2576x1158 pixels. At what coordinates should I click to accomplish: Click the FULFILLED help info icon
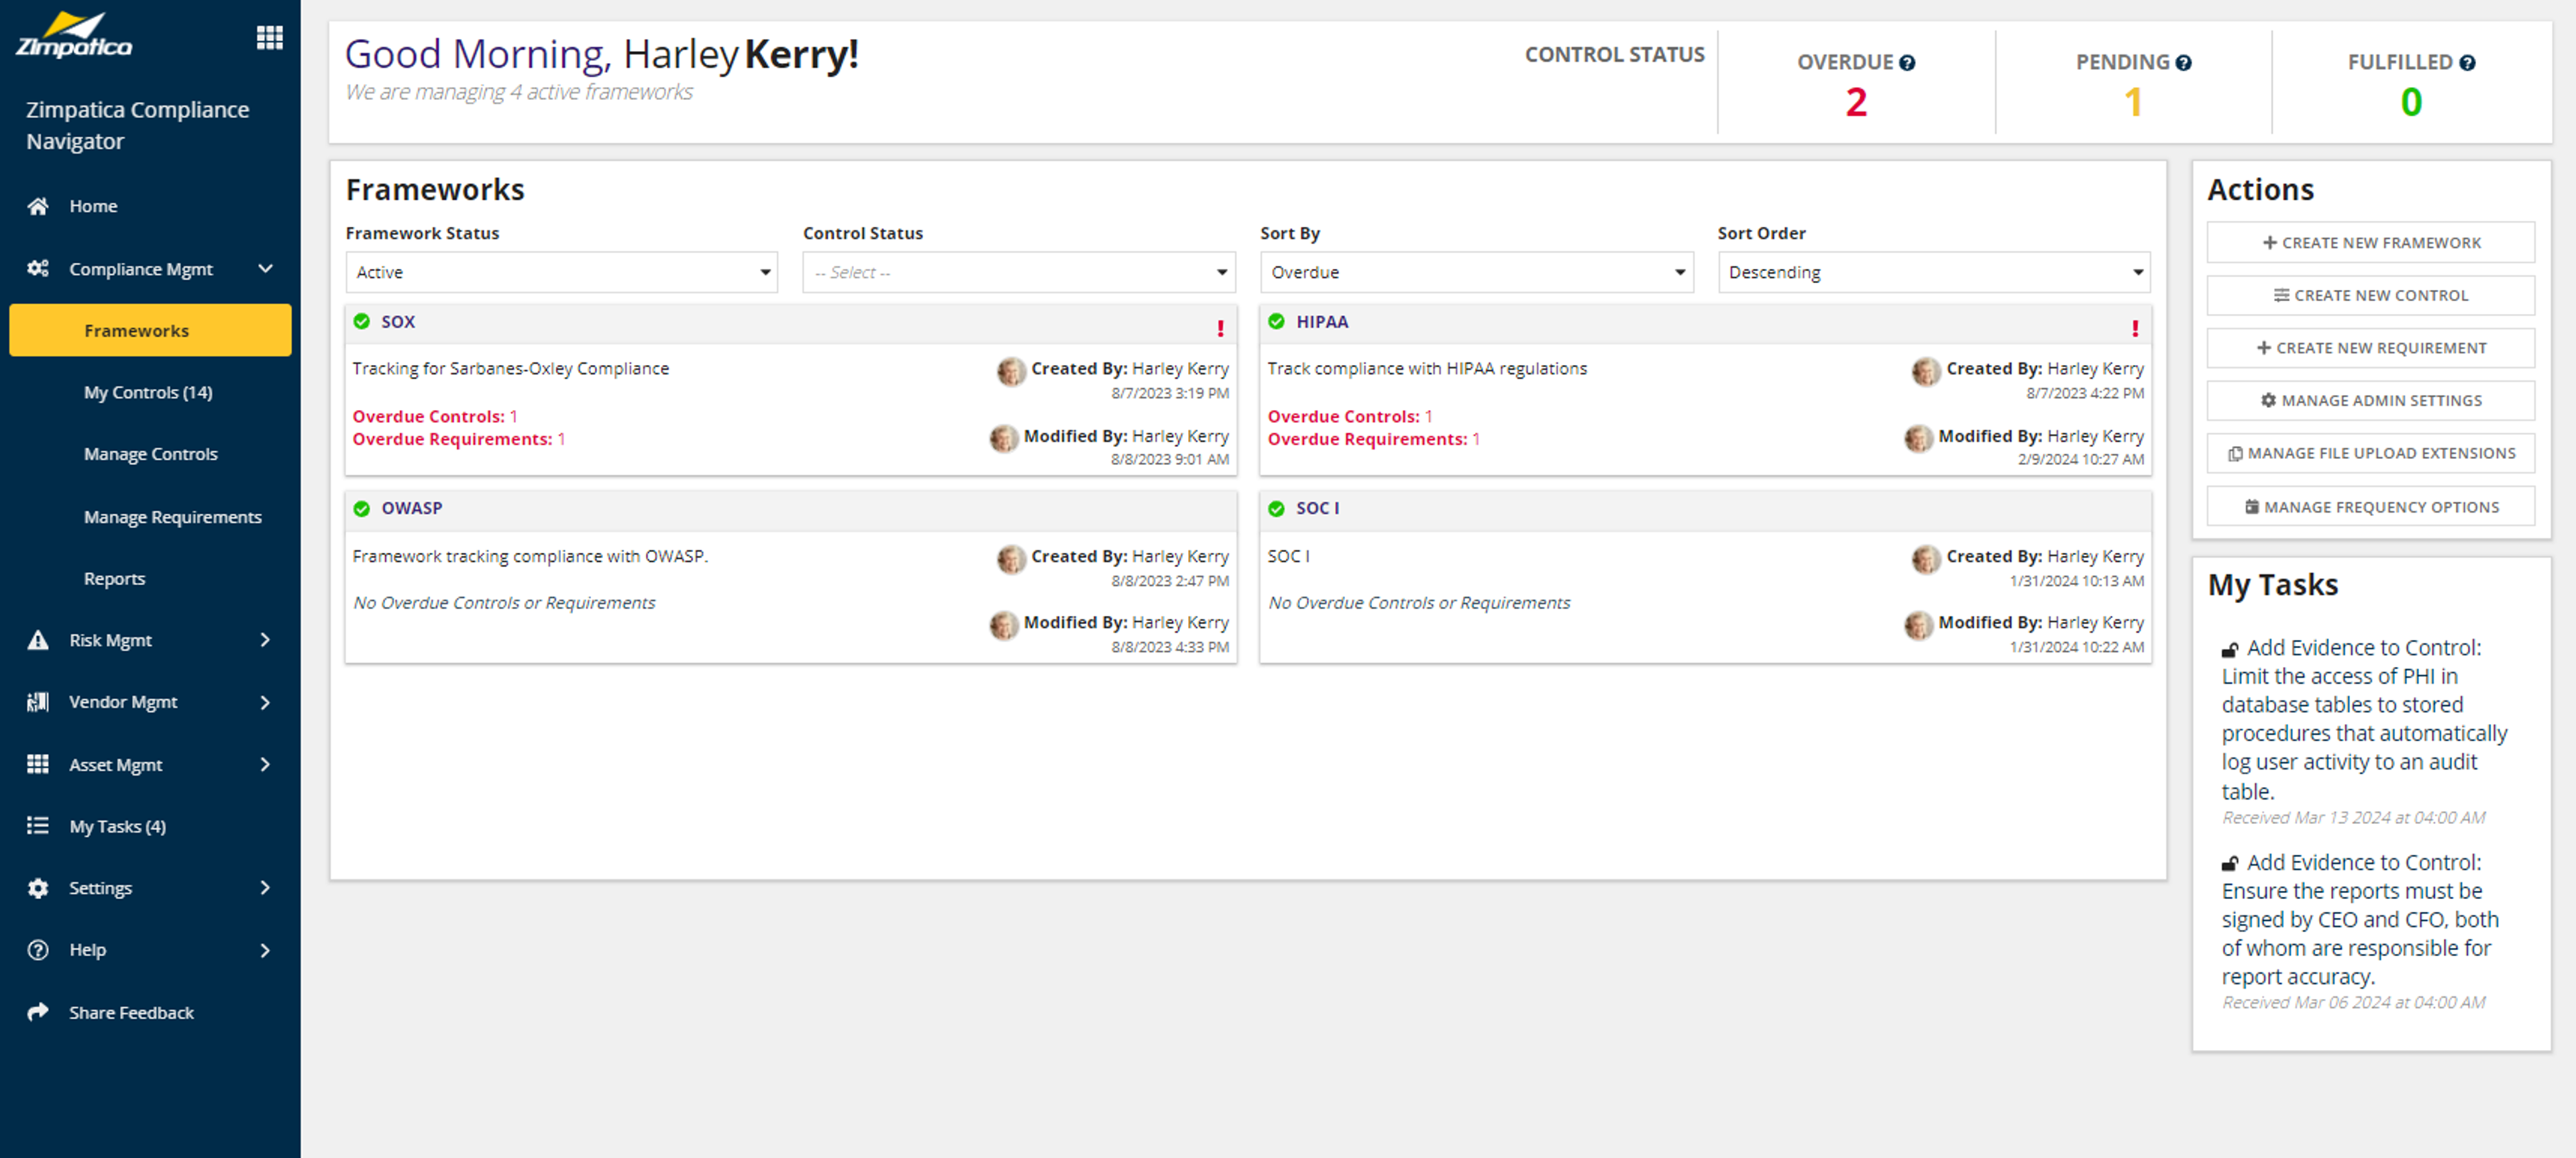point(2467,63)
